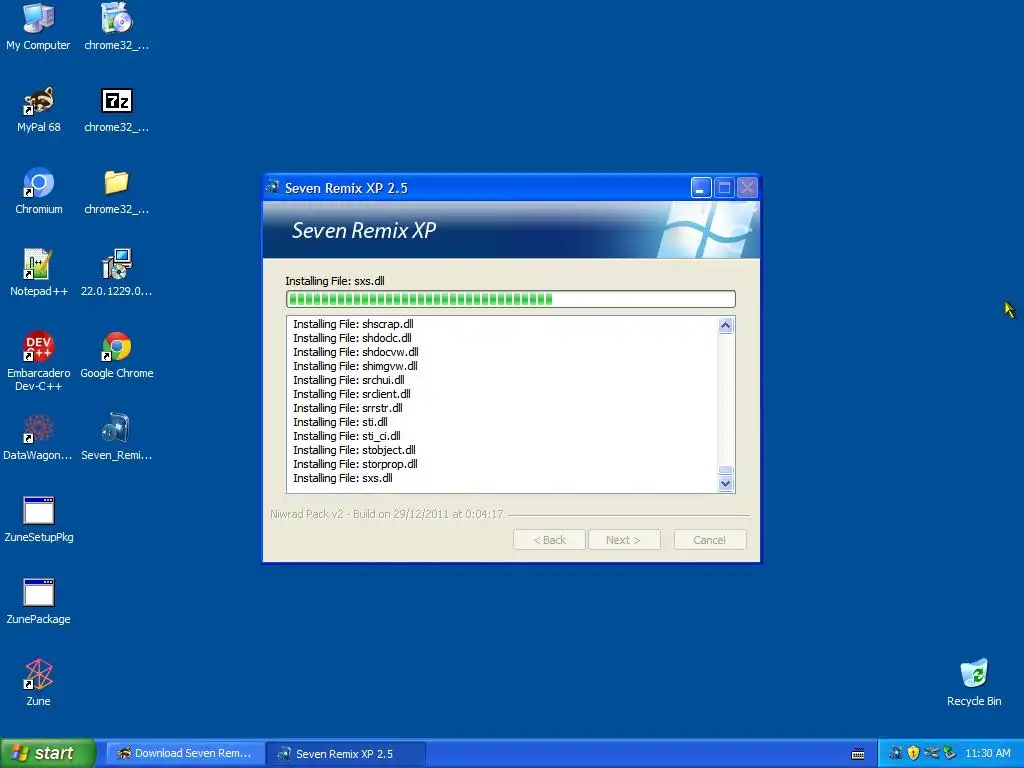Screen dimensions: 1024x768
Task: Open the Recycle Bin
Action: (974, 683)
